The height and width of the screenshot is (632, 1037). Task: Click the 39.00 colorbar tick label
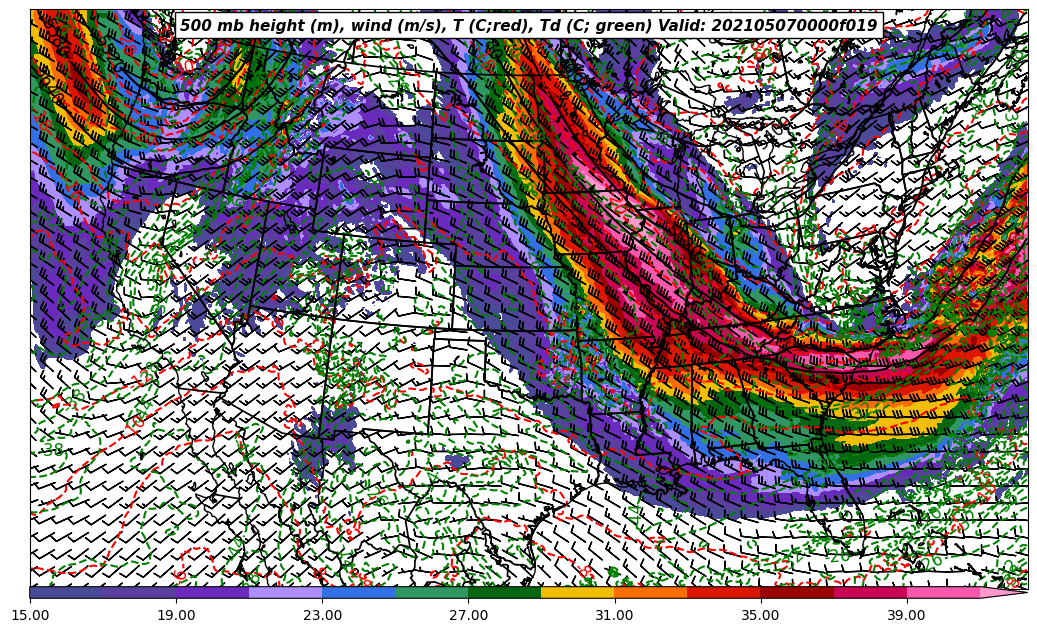click(906, 614)
